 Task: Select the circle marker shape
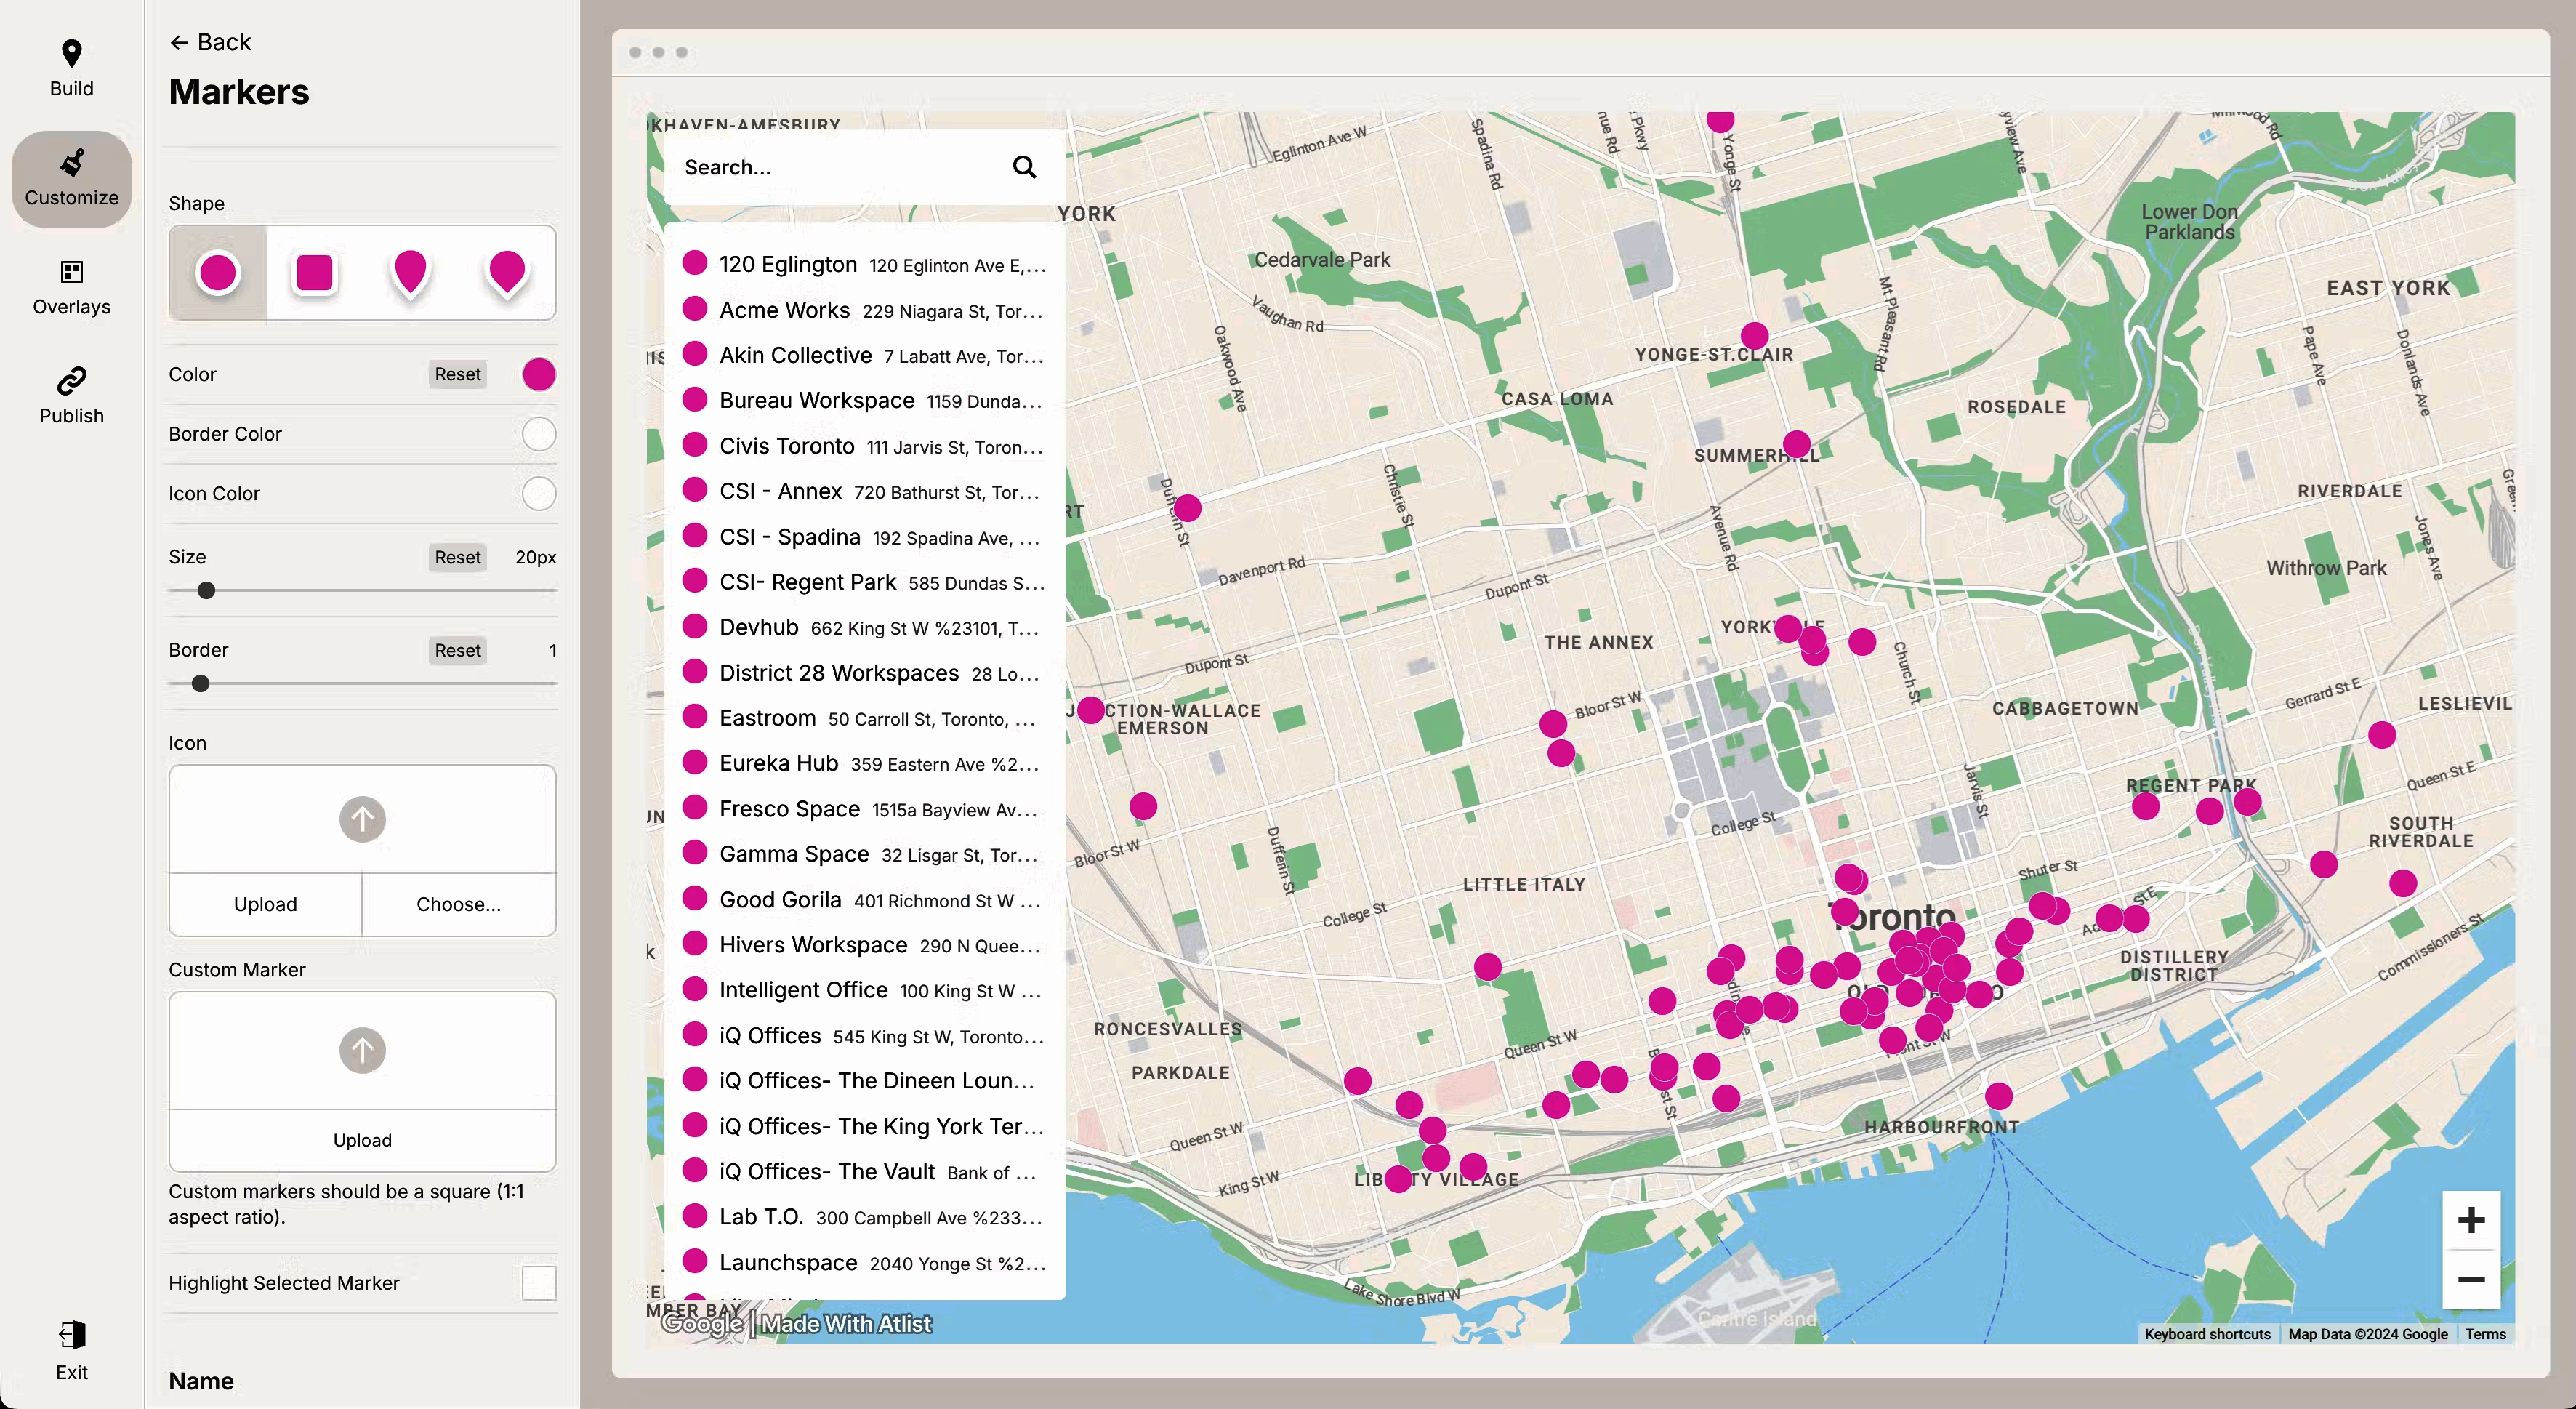click(x=218, y=272)
